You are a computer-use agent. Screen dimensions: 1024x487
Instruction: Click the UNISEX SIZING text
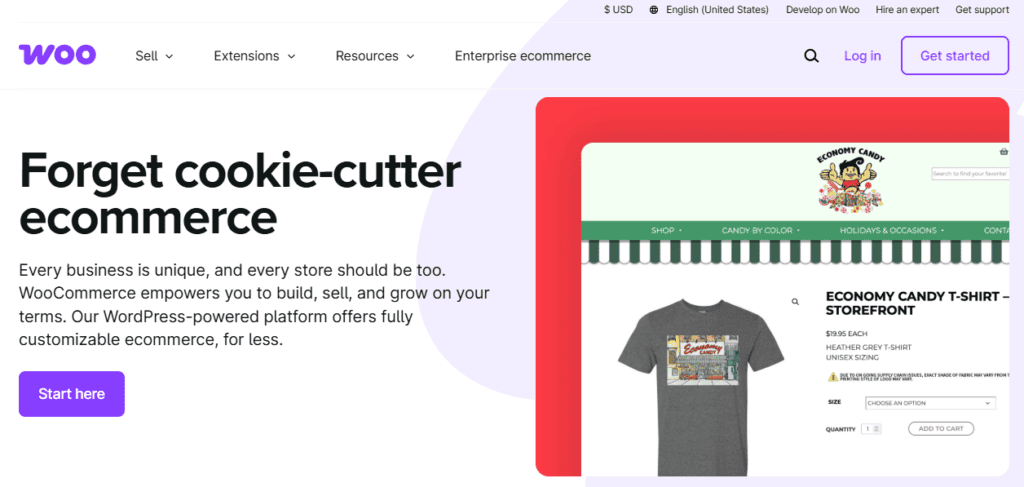point(852,358)
